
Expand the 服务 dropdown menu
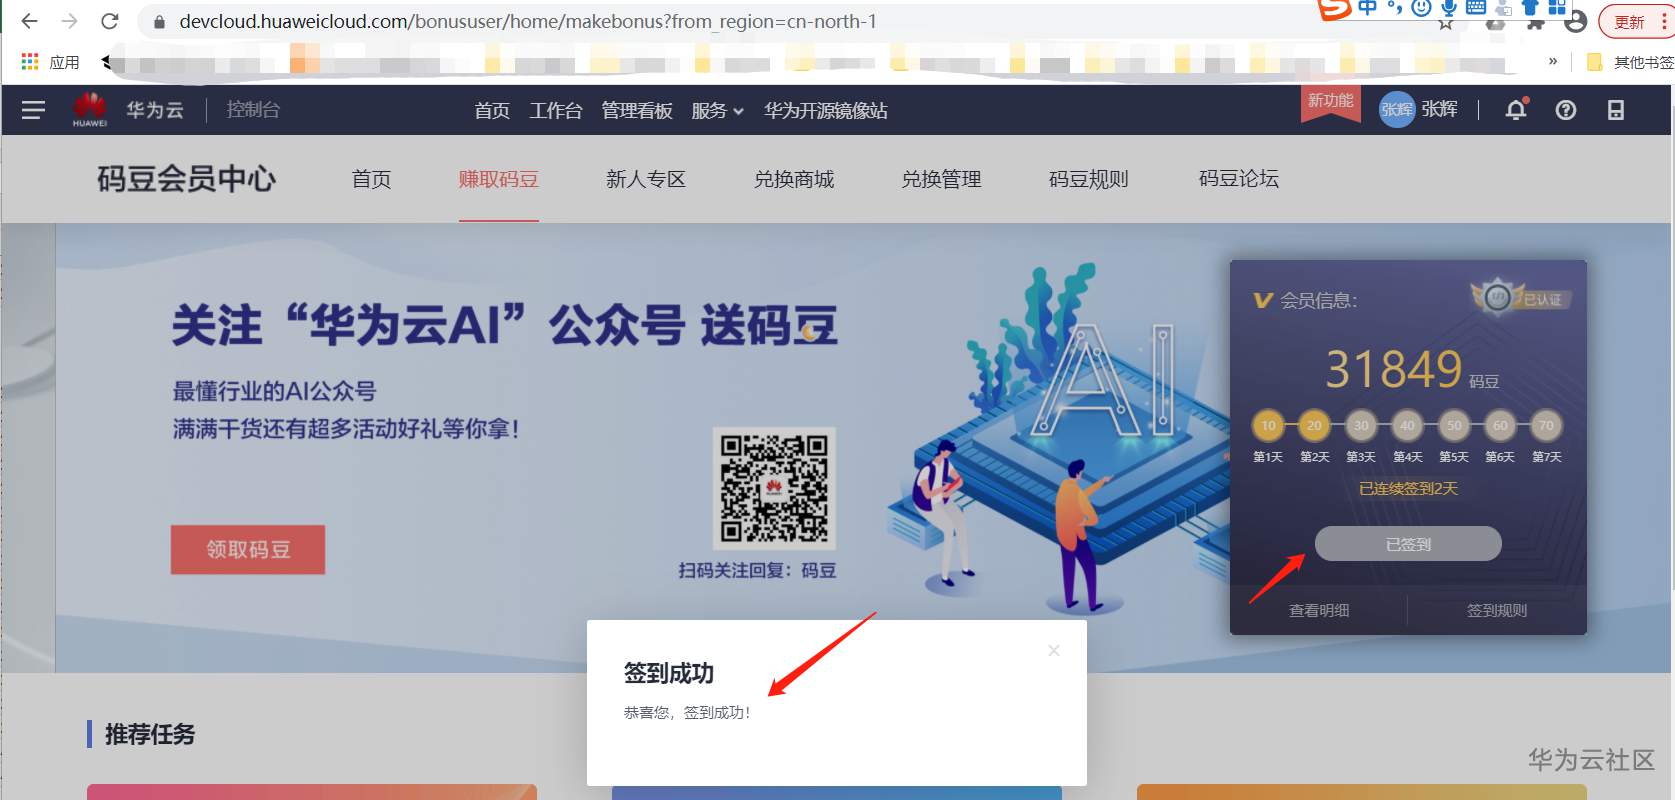tap(717, 110)
